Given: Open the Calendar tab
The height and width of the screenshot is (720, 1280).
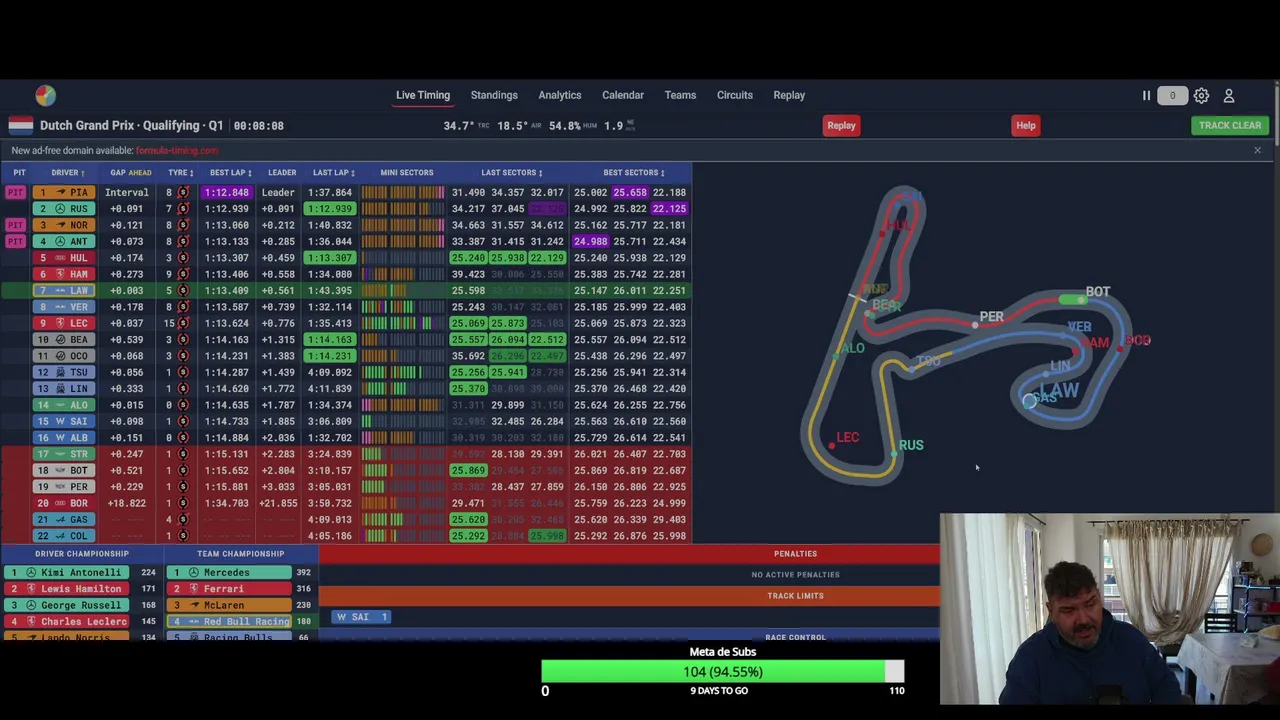Looking at the screenshot, I should (x=623, y=95).
